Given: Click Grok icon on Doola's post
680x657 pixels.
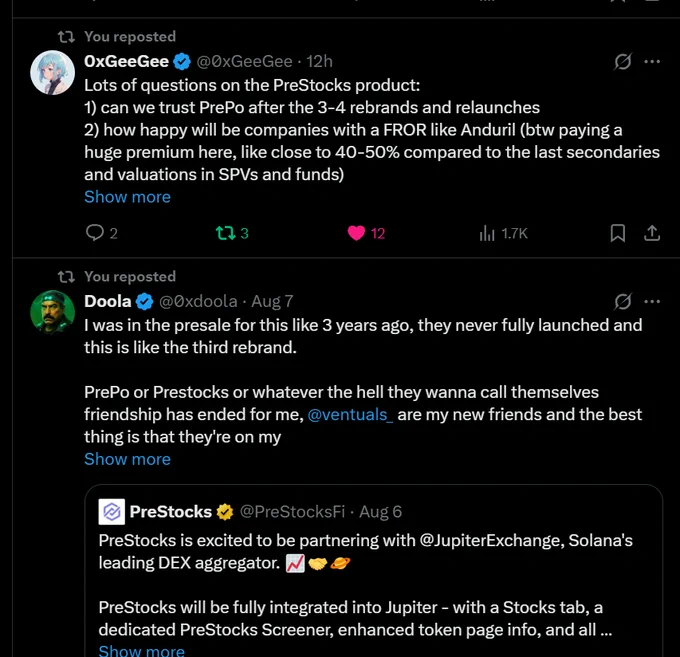Looking at the screenshot, I should 622,301.
